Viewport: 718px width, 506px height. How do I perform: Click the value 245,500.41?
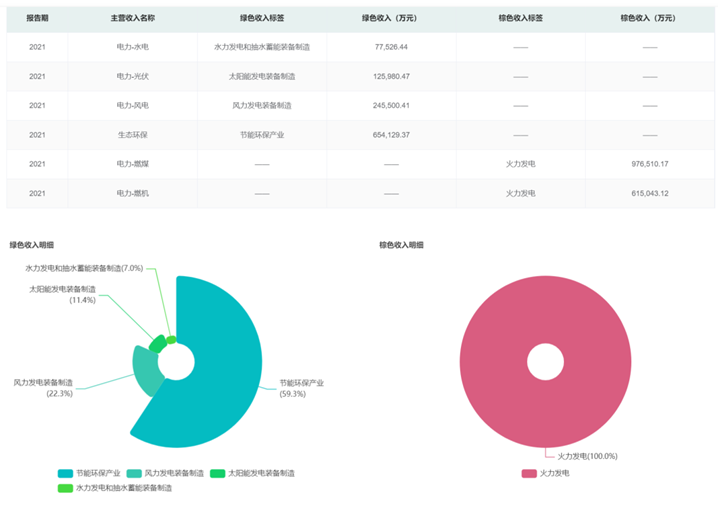point(391,106)
